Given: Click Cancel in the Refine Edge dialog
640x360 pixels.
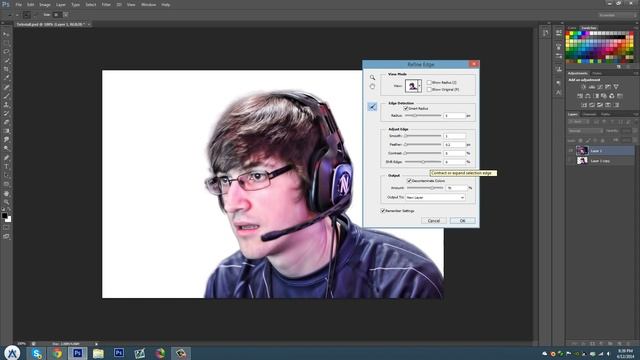Looking at the screenshot, I should point(433,220).
